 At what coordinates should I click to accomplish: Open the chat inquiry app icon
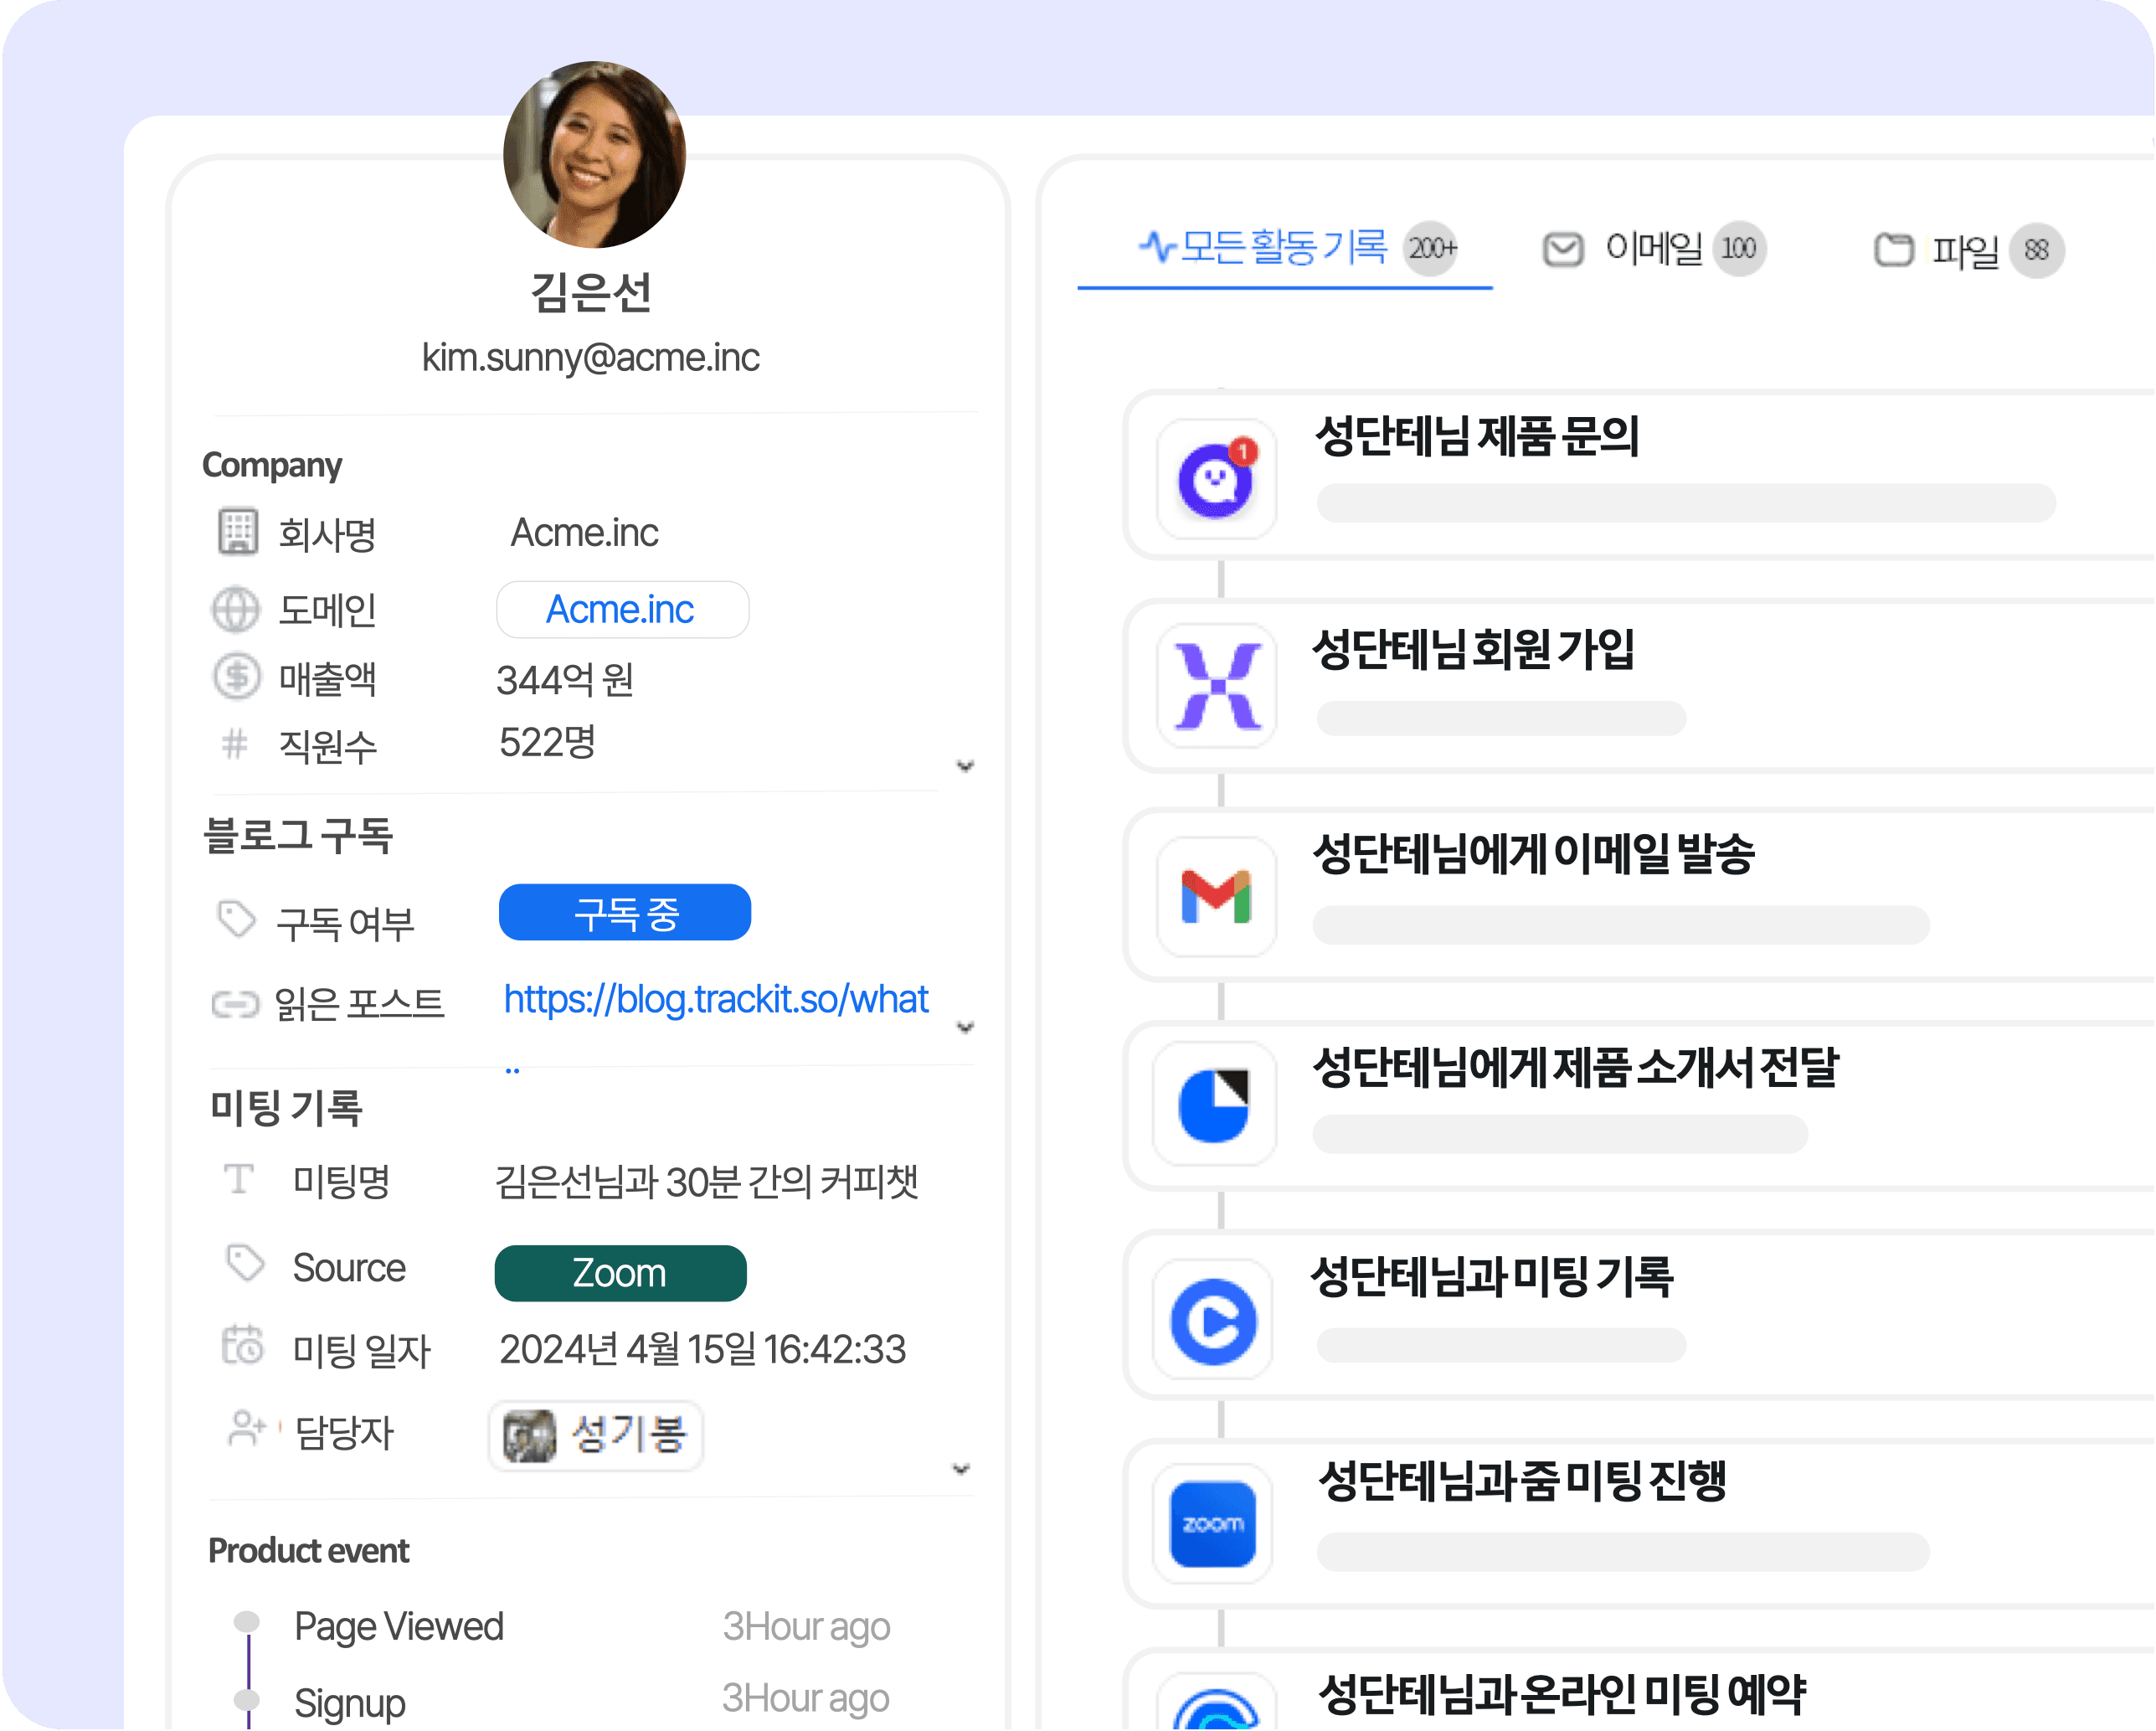click(x=1216, y=479)
